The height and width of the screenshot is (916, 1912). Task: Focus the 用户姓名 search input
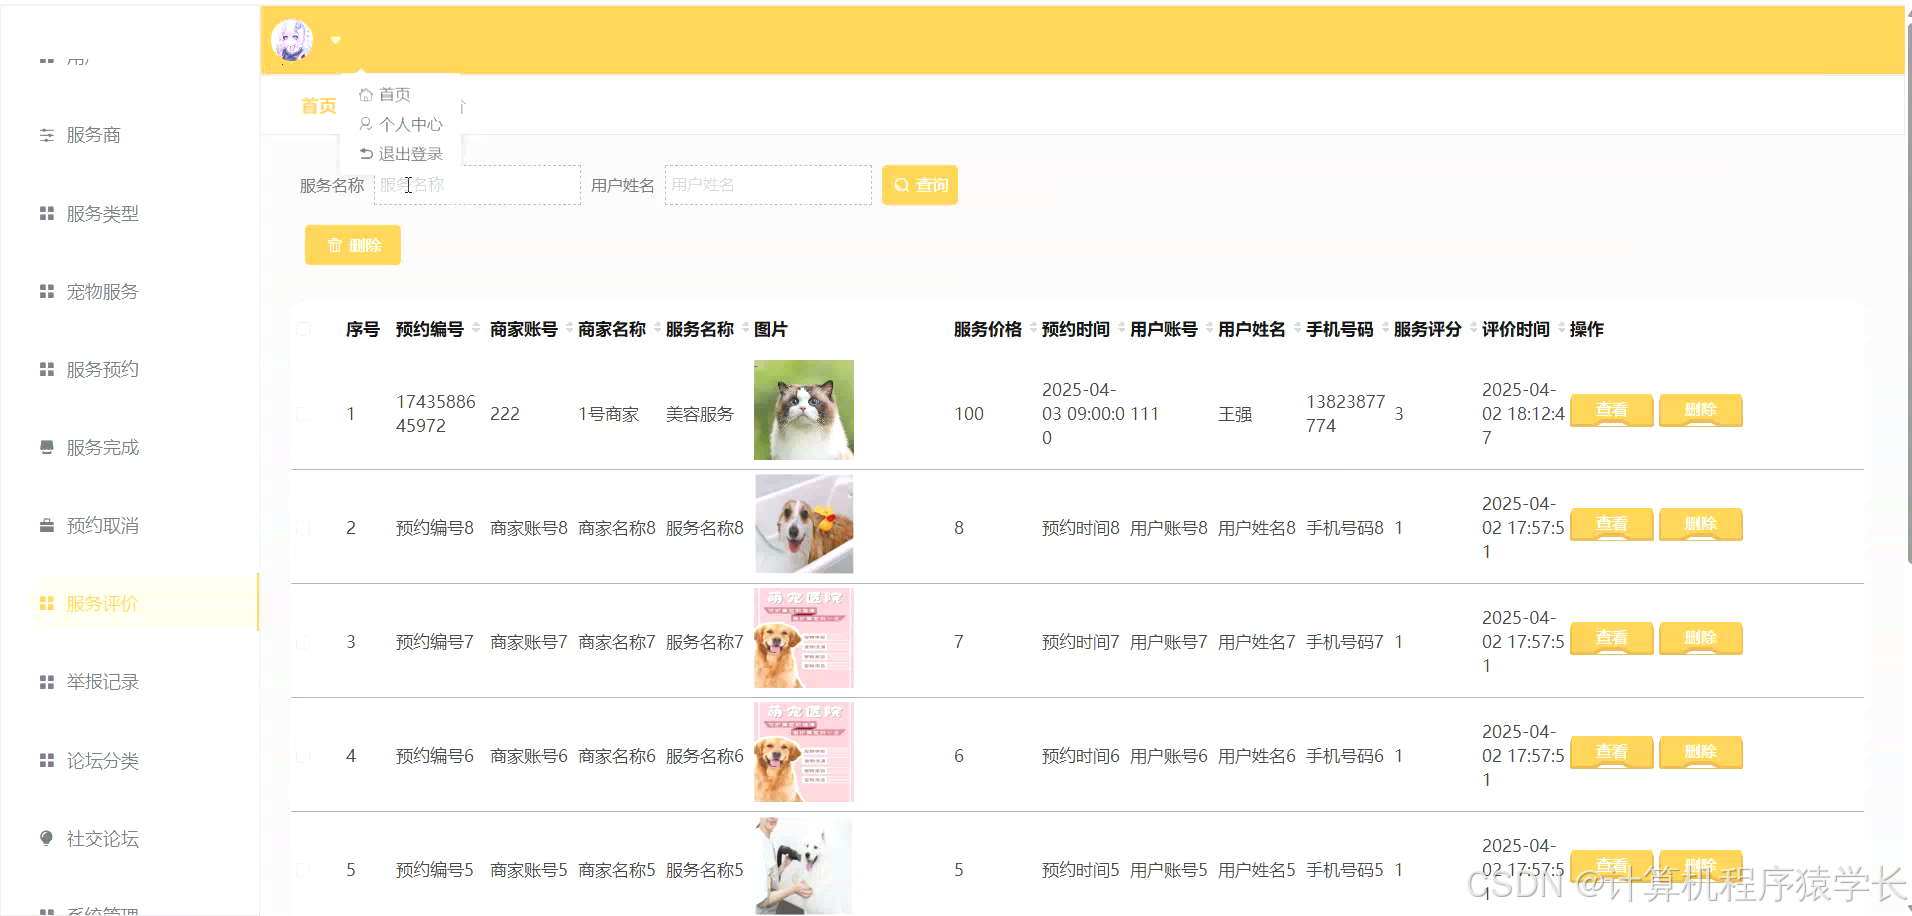(x=768, y=185)
